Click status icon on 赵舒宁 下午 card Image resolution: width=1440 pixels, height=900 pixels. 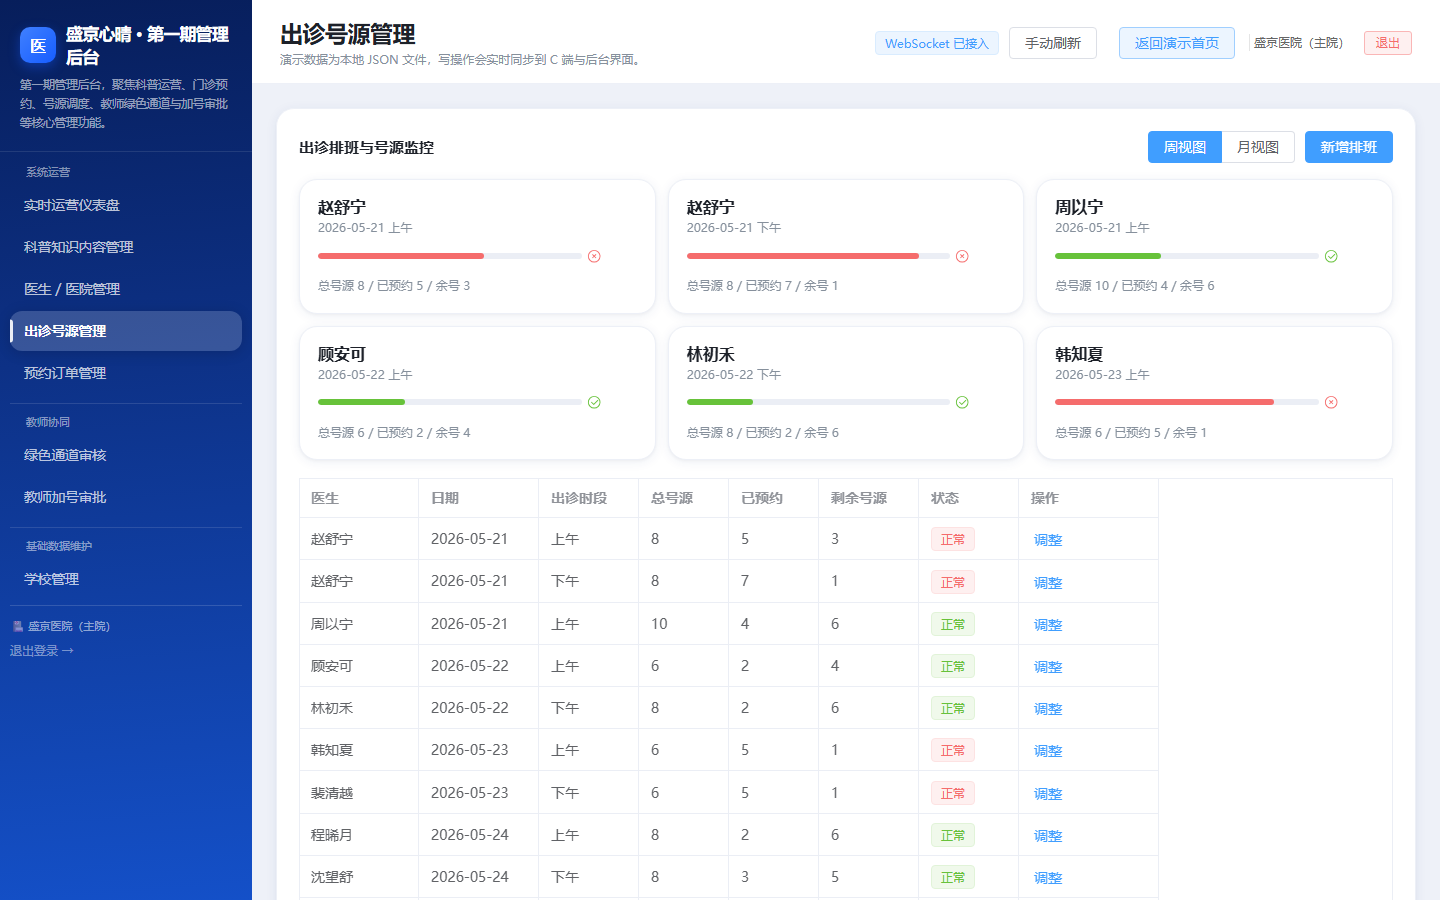point(962,256)
